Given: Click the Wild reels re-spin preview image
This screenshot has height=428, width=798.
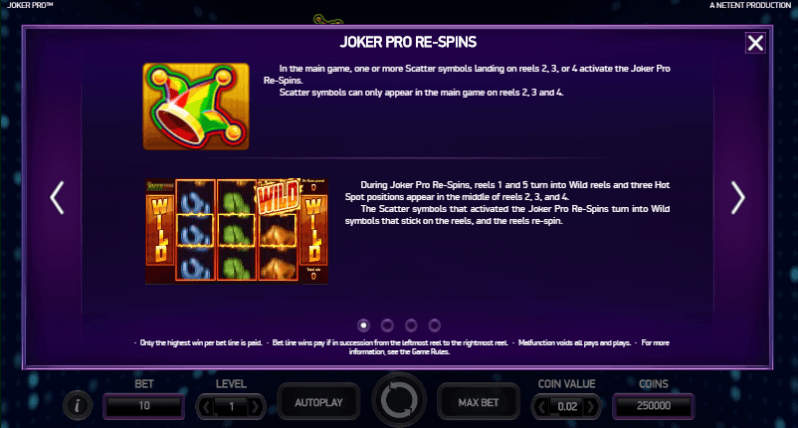Looking at the screenshot, I should tap(237, 231).
